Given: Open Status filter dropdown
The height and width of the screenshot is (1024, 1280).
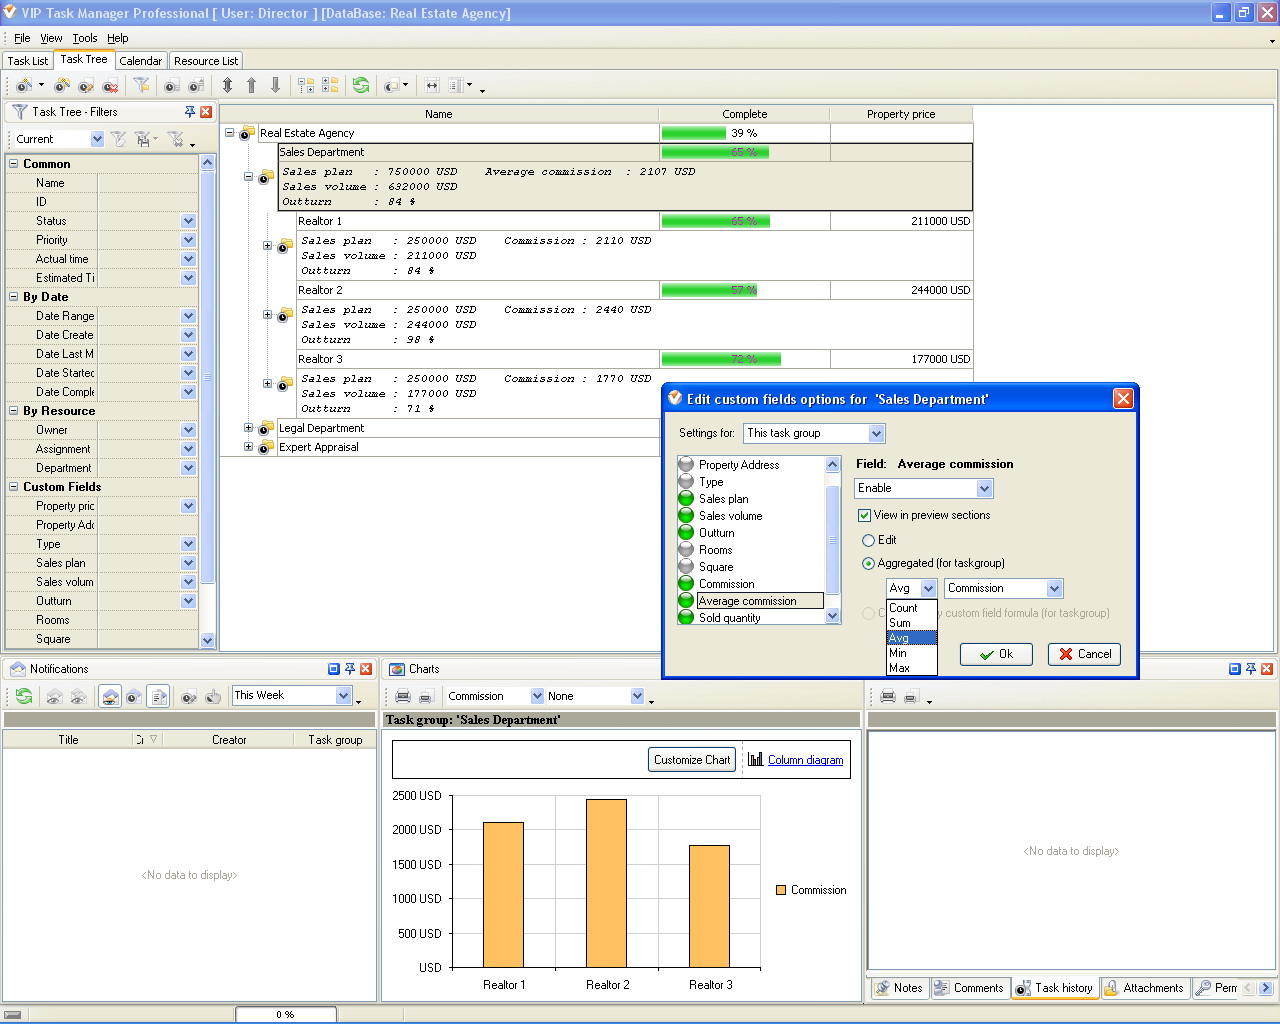Looking at the screenshot, I should 188,221.
